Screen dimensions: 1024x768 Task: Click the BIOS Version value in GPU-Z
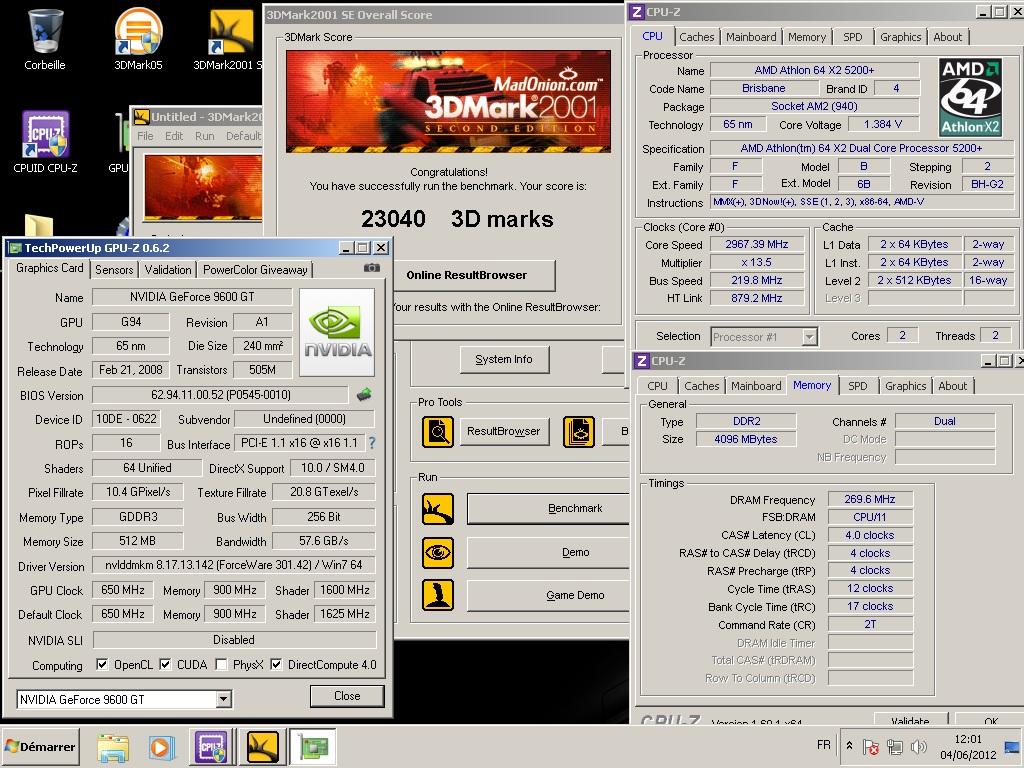click(x=220, y=395)
